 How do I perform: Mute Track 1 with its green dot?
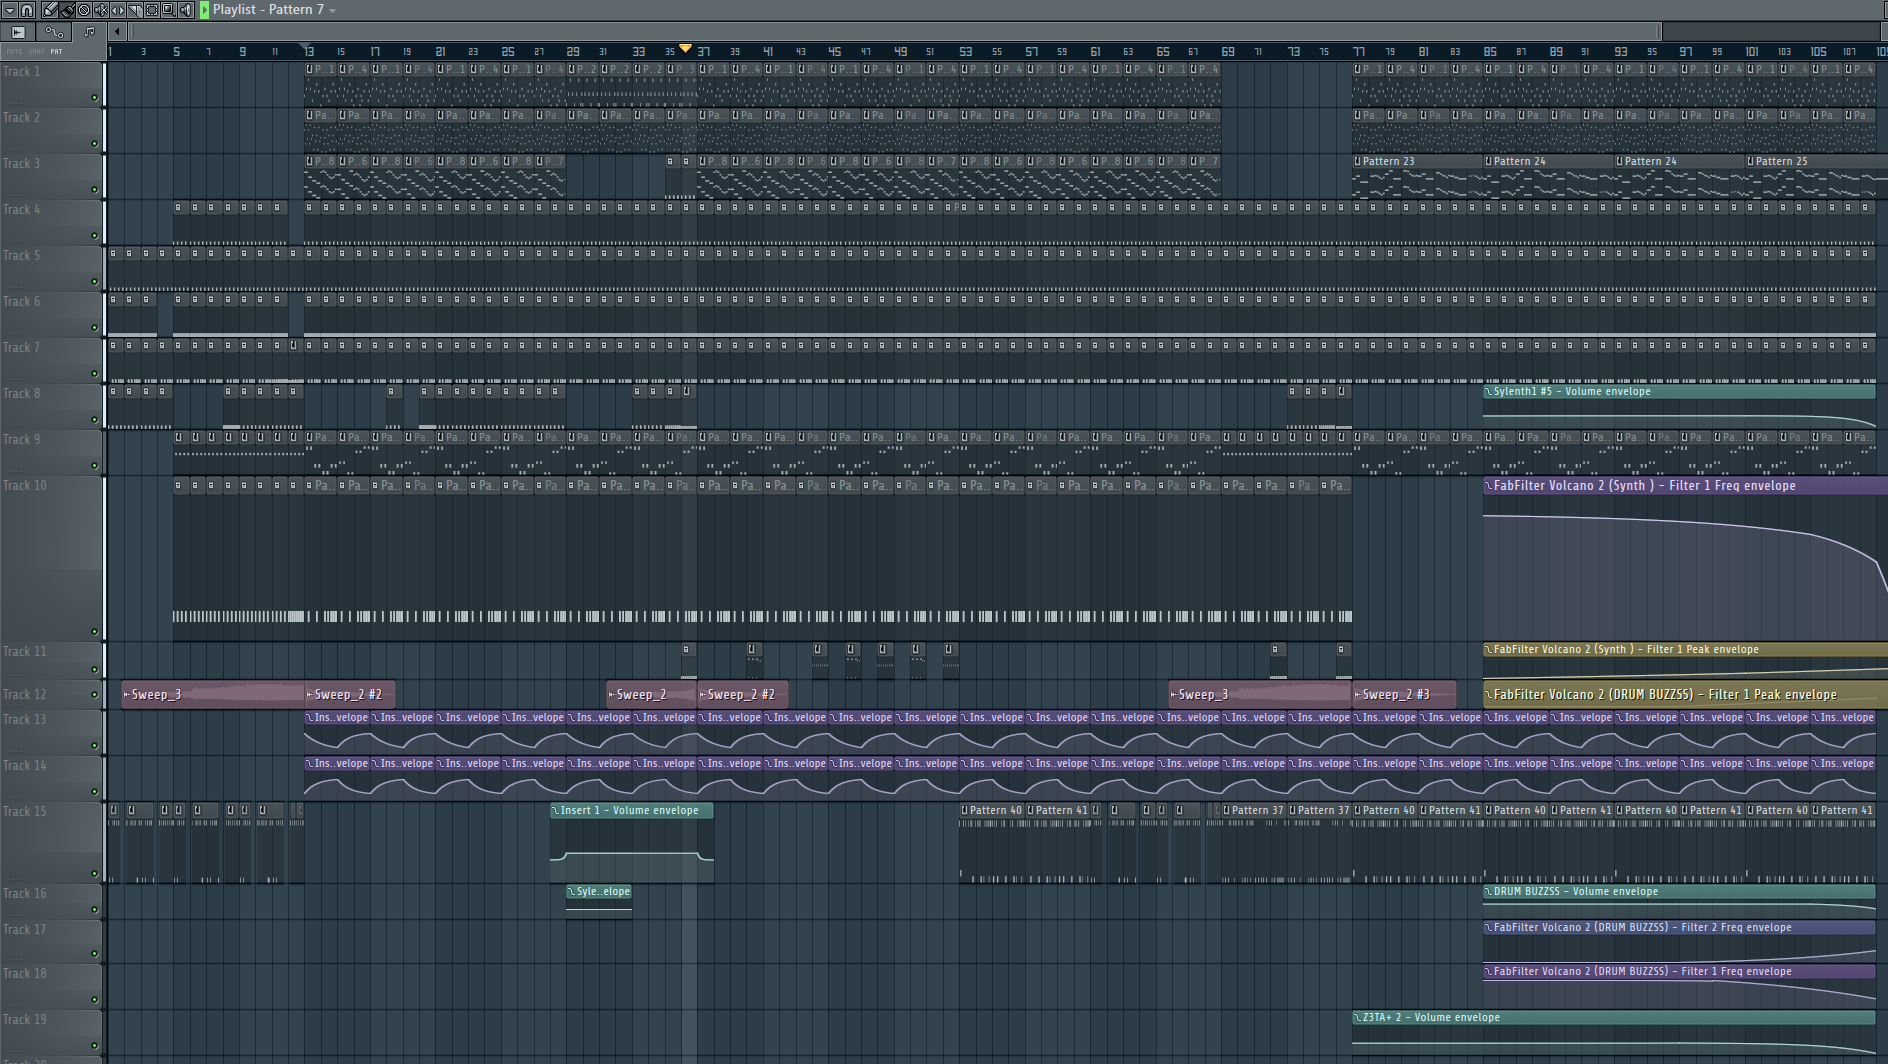[95, 98]
